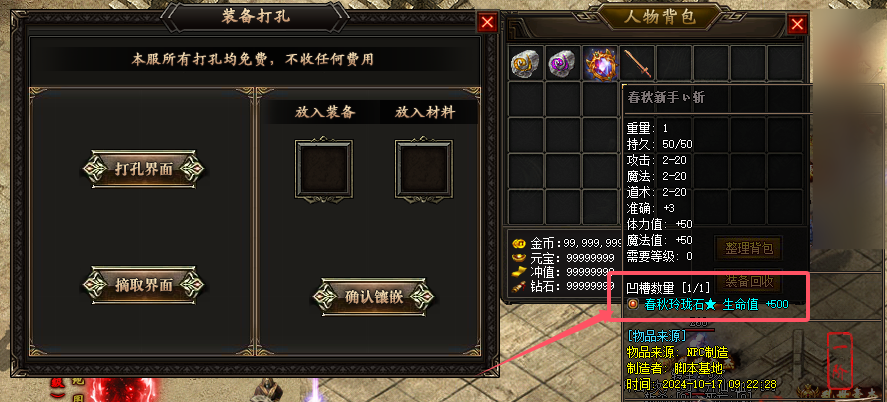Click the 金币 gold coin icon
887x402 pixels.
(x=519, y=244)
